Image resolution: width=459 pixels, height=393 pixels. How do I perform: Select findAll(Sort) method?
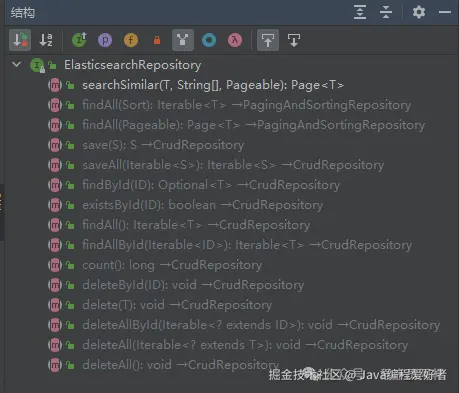click(x=246, y=105)
